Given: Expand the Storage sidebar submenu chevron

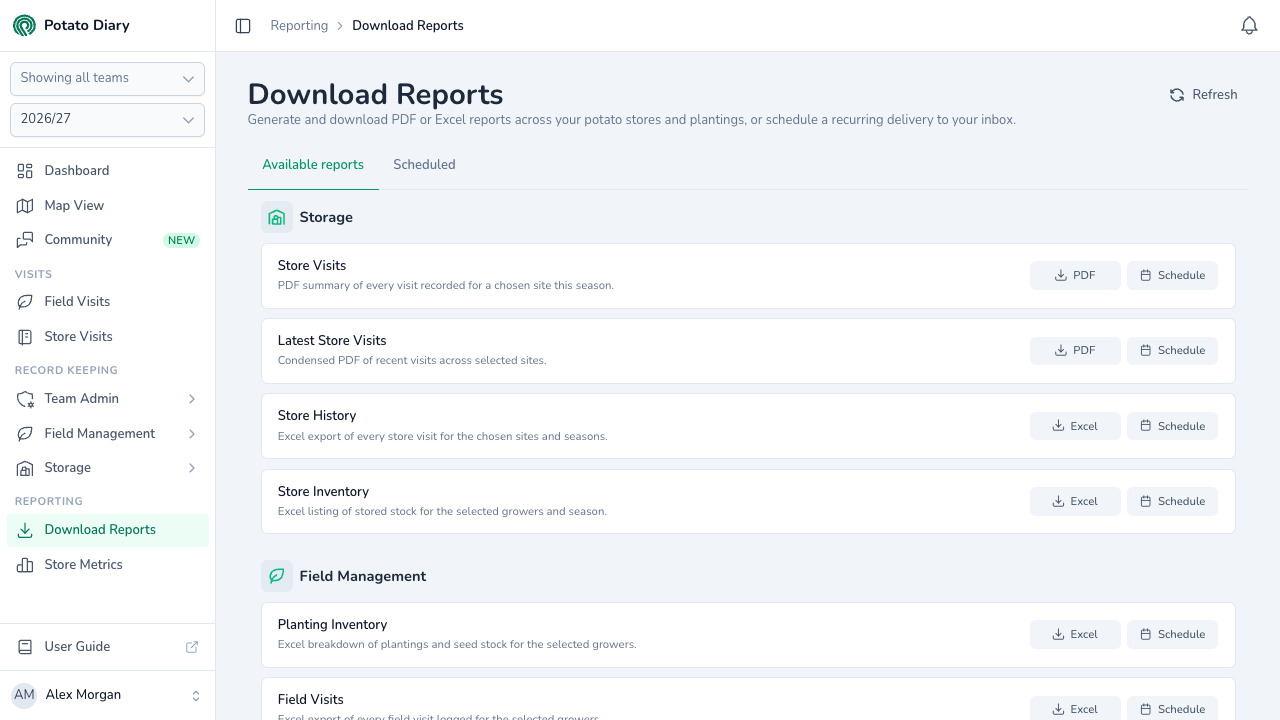Looking at the screenshot, I should (x=192, y=468).
